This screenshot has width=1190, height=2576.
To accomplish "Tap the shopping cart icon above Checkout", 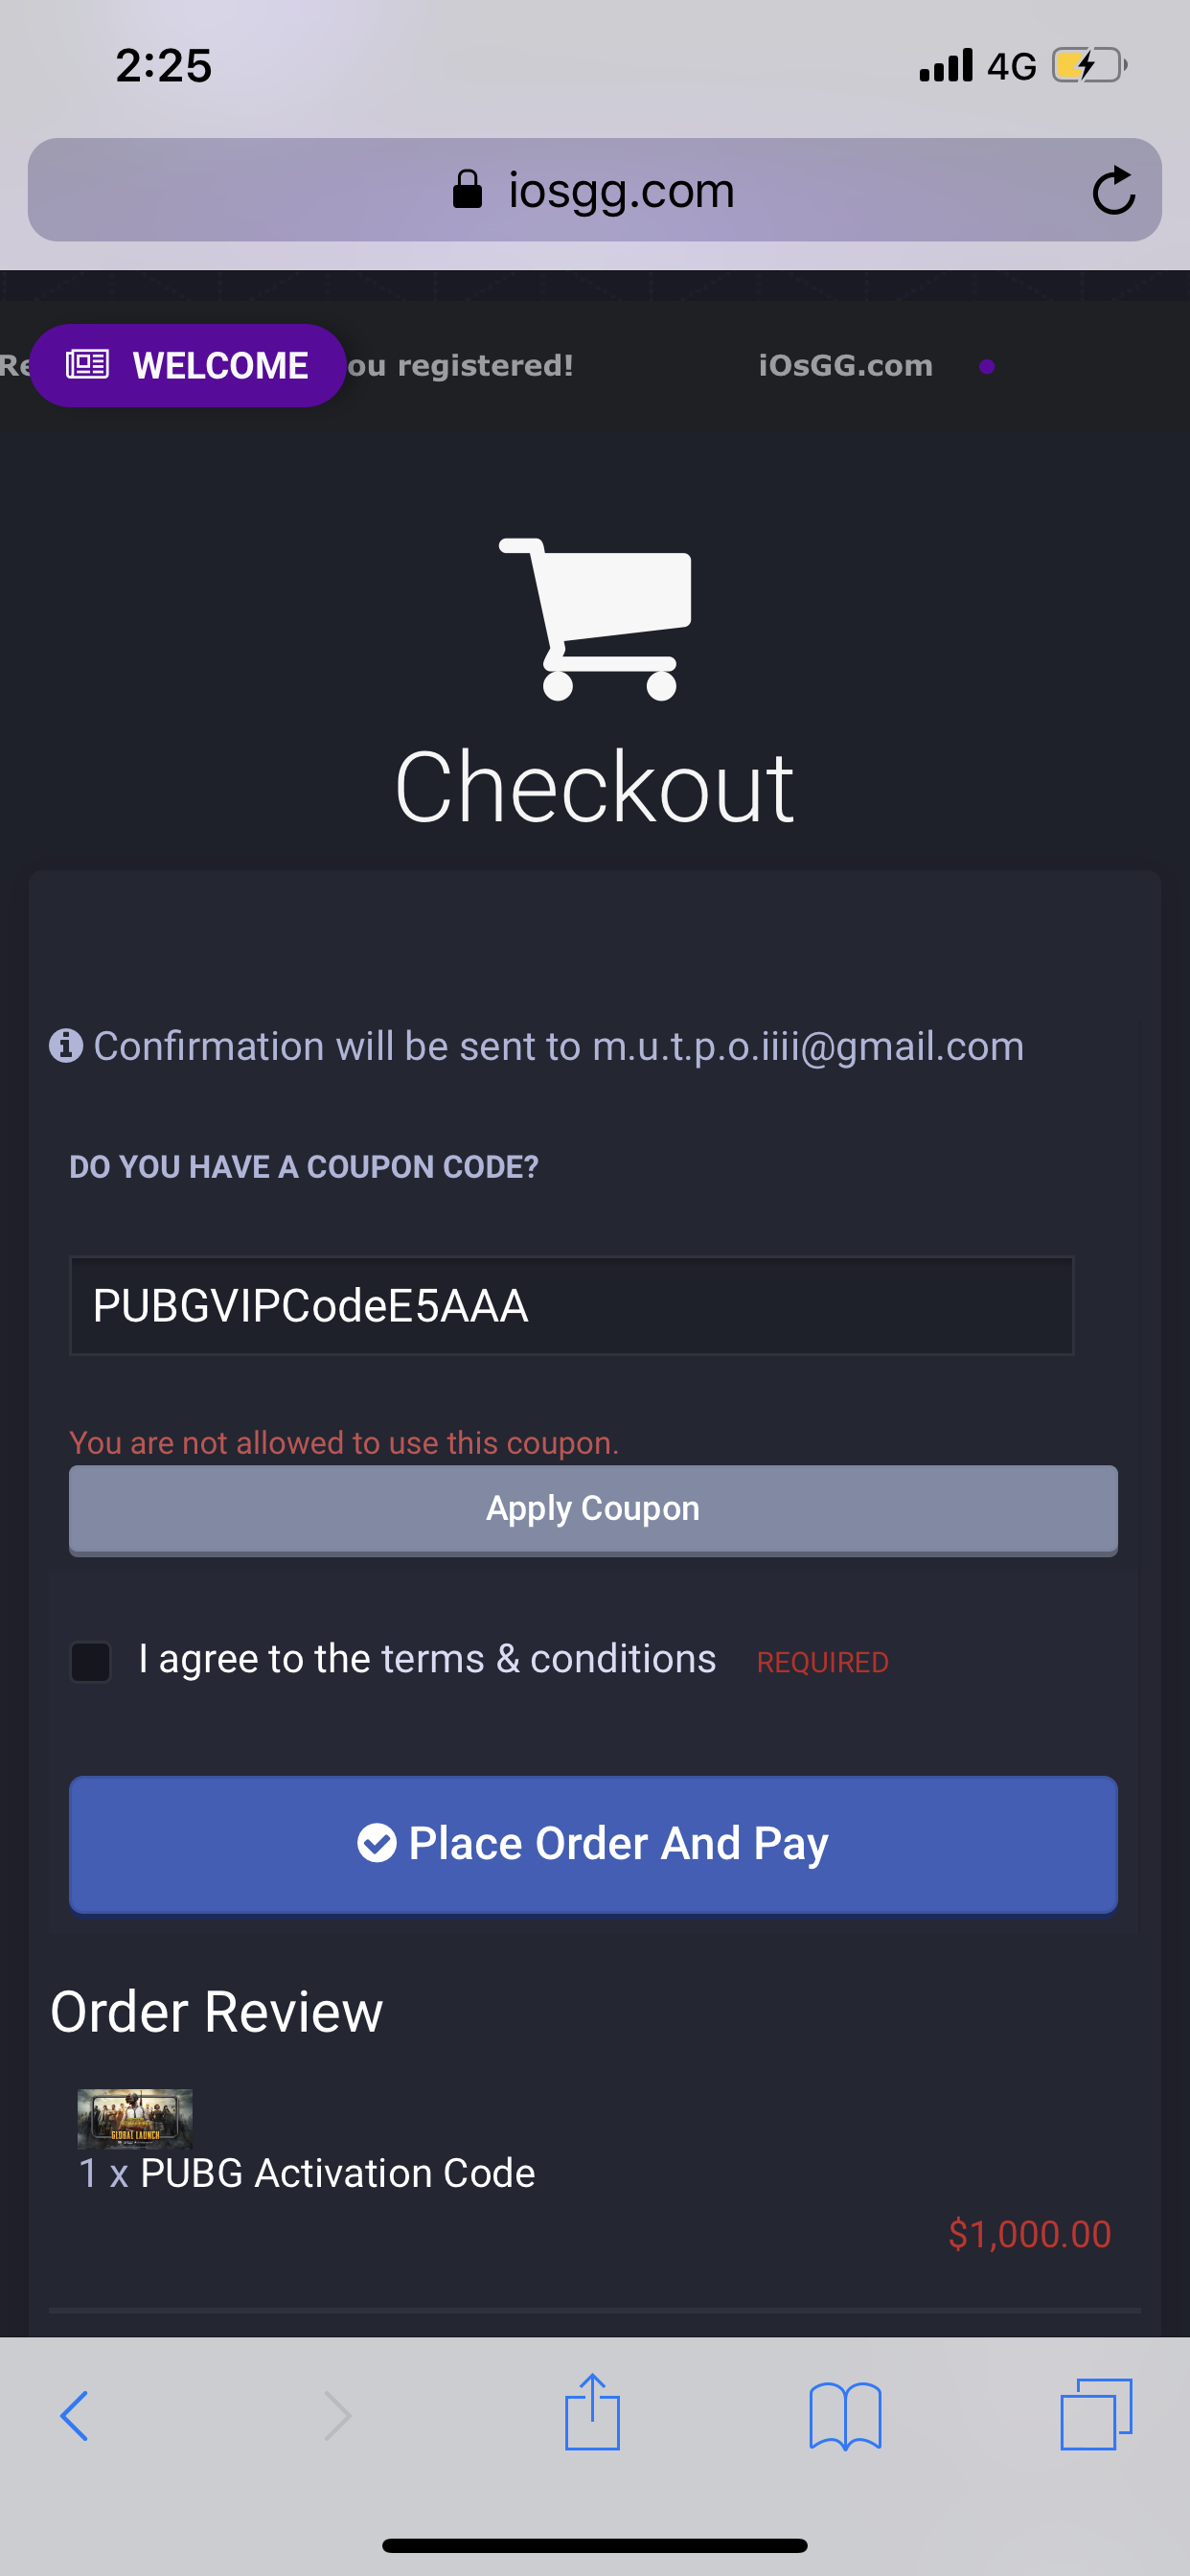I will (596, 618).
